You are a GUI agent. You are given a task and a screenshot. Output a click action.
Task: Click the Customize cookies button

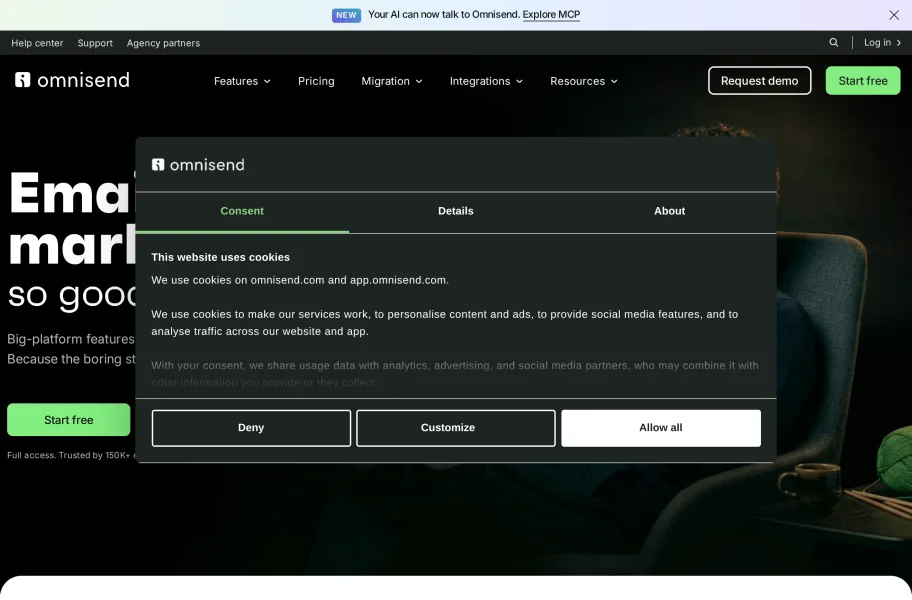click(456, 428)
